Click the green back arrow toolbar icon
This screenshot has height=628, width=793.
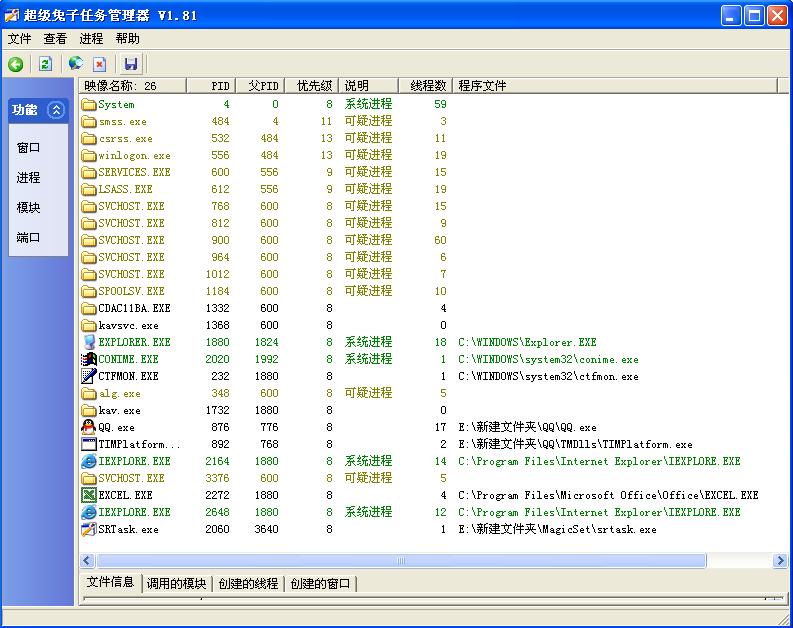pyautogui.click(x=16, y=64)
